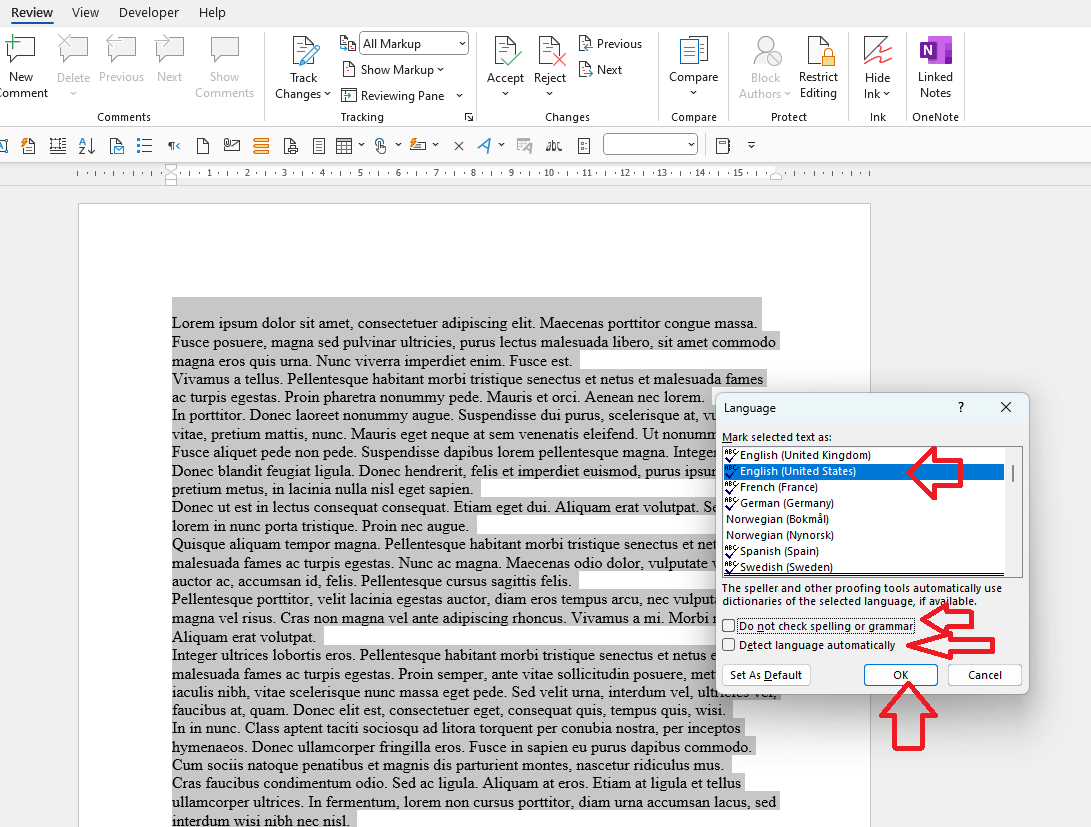Click the blue text effects A icon
This screenshot has height=827, width=1091.
click(485, 145)
